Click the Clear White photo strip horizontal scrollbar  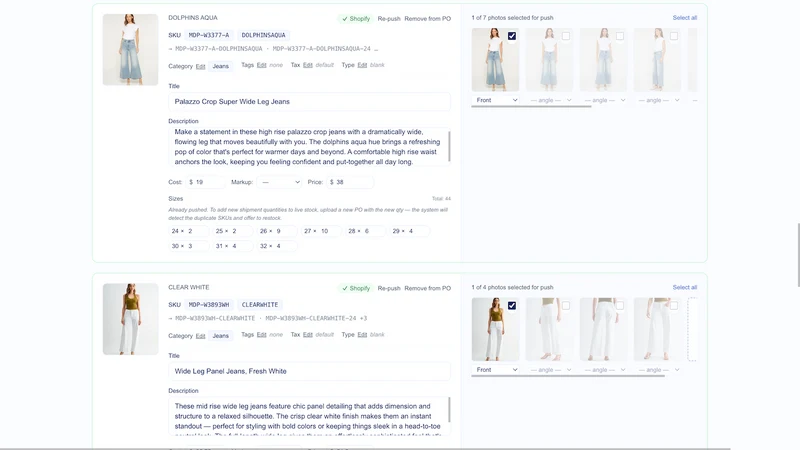click(568, 376)
